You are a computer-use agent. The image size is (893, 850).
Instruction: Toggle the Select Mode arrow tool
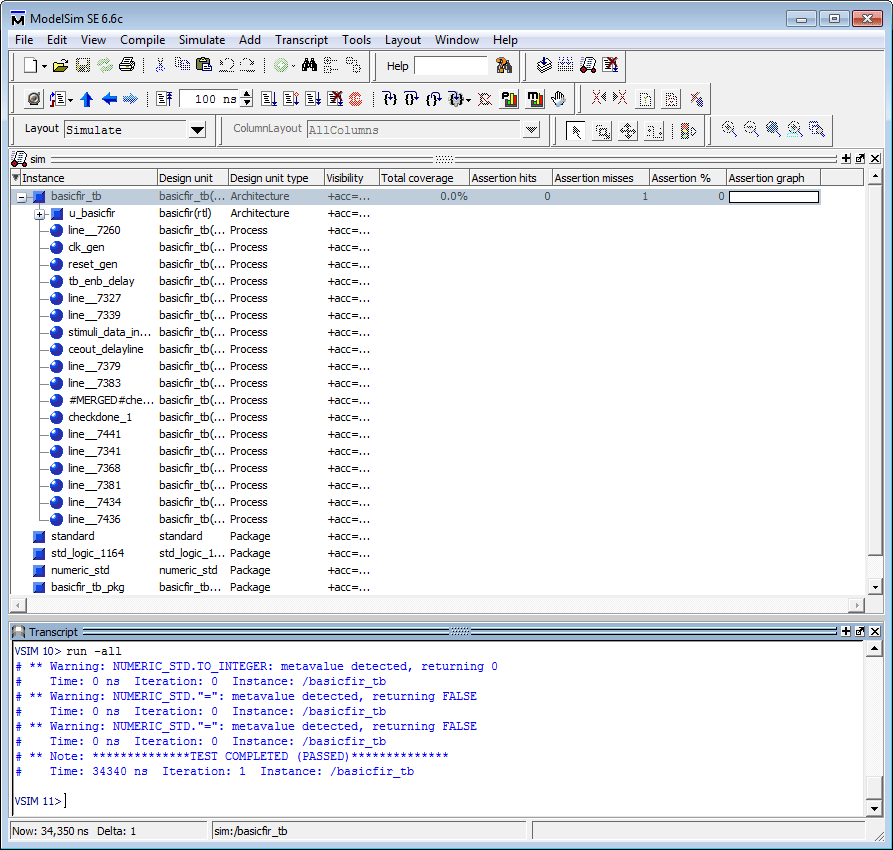point(576,130)
